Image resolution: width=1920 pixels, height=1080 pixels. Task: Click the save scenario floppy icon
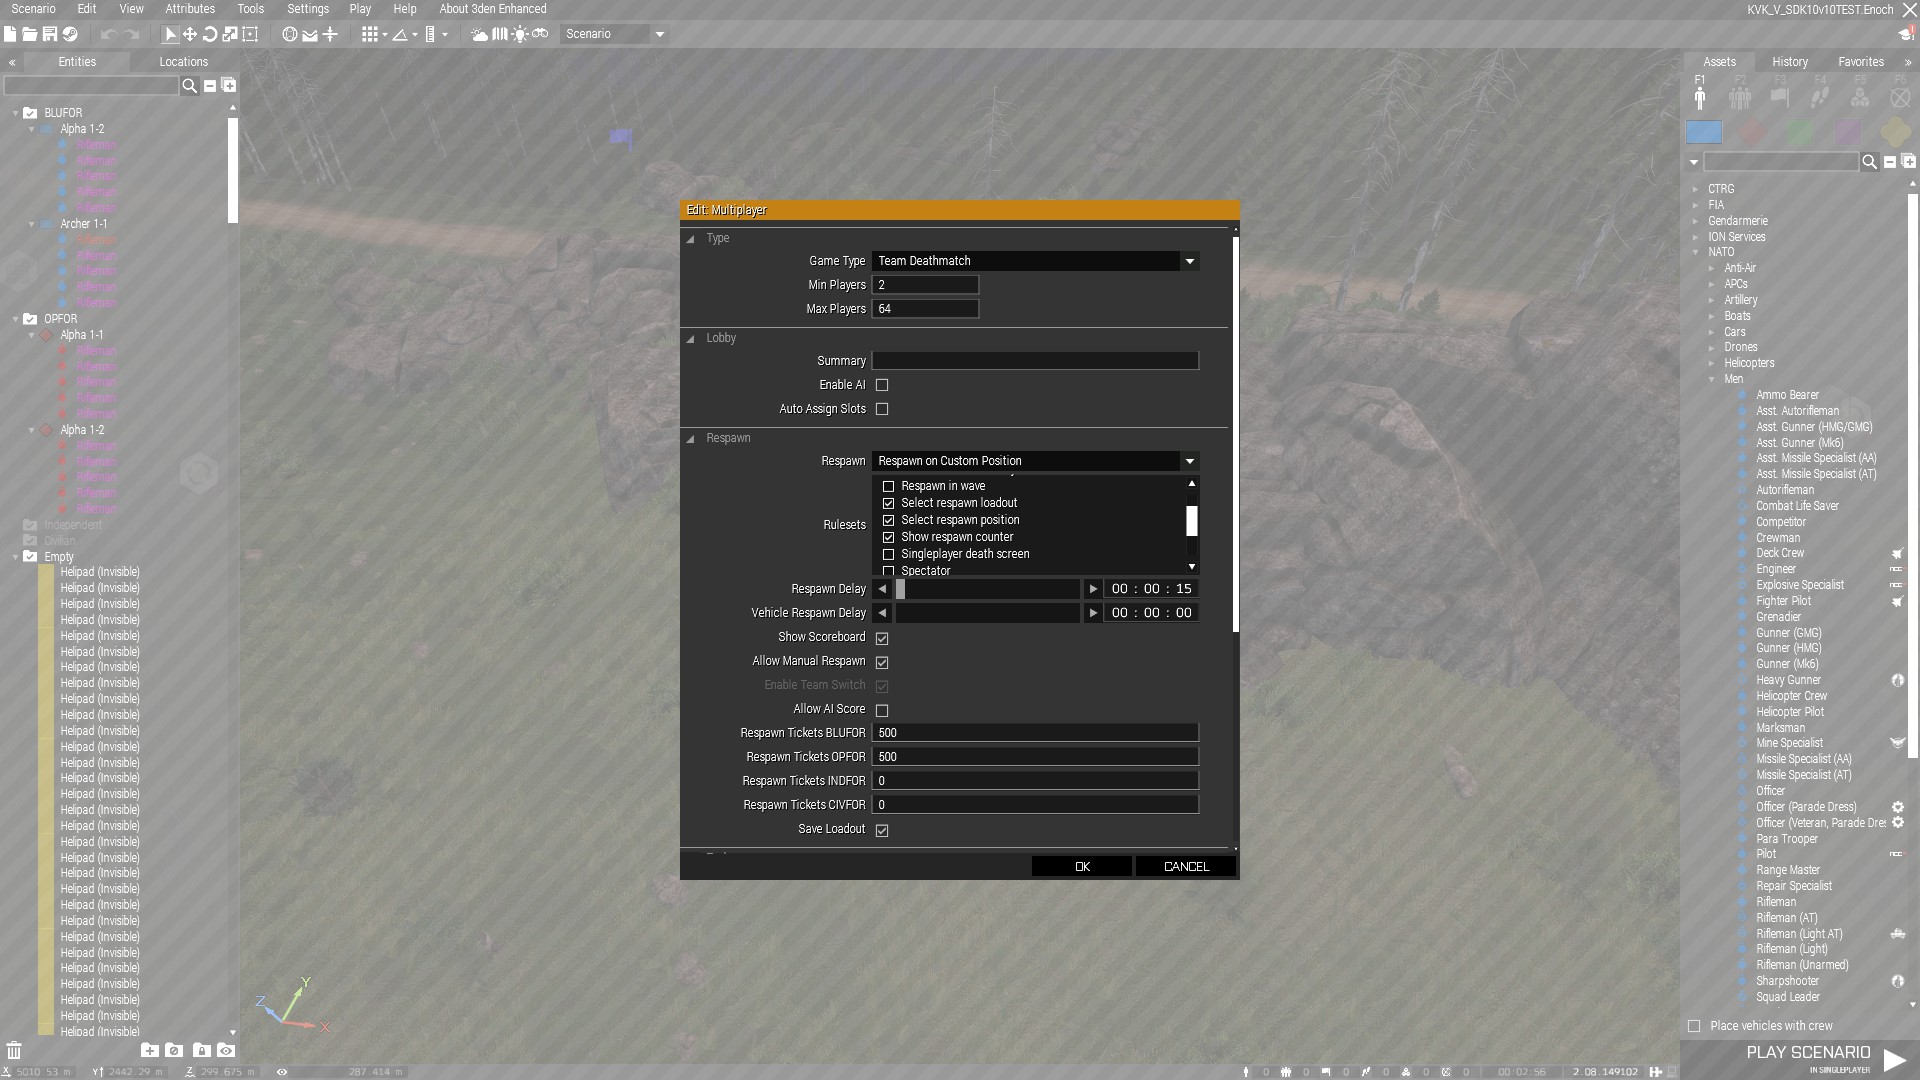(49, 34)
